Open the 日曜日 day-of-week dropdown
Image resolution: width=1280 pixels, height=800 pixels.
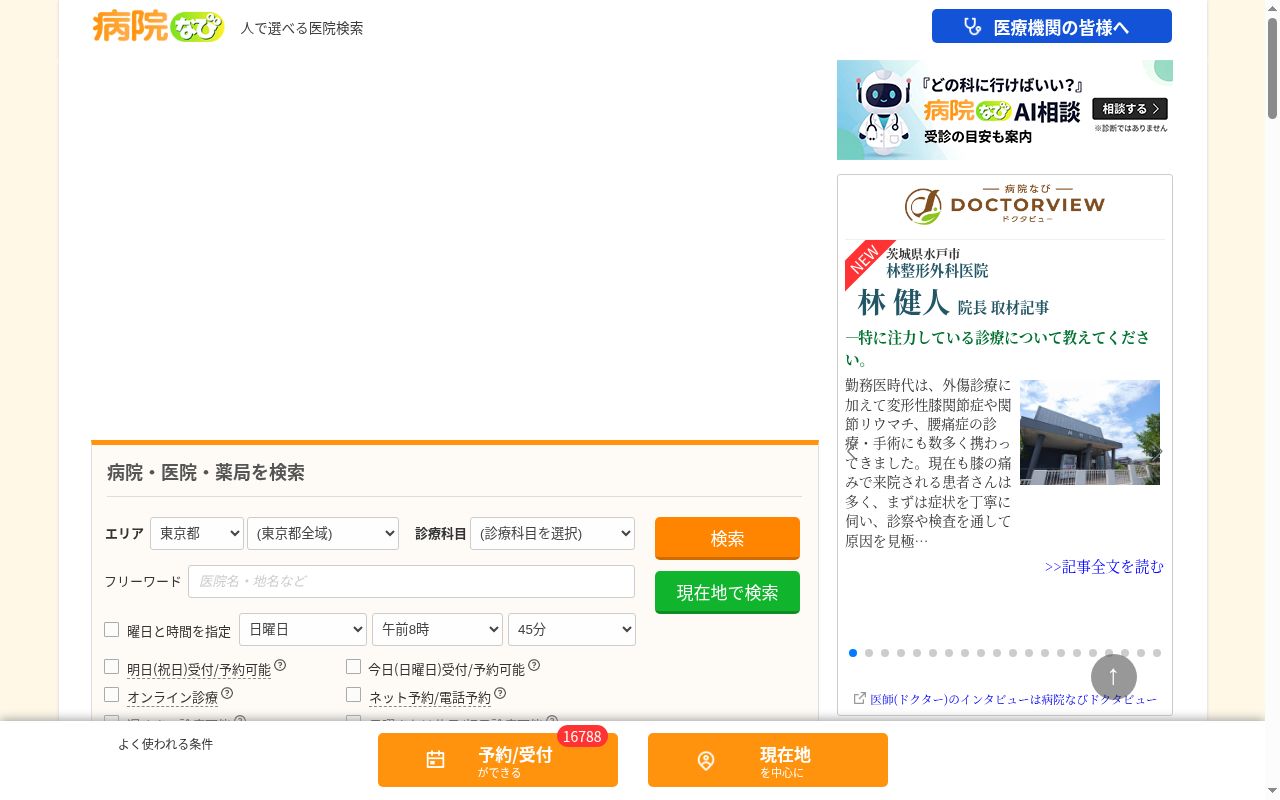click(x=303, y=629)
